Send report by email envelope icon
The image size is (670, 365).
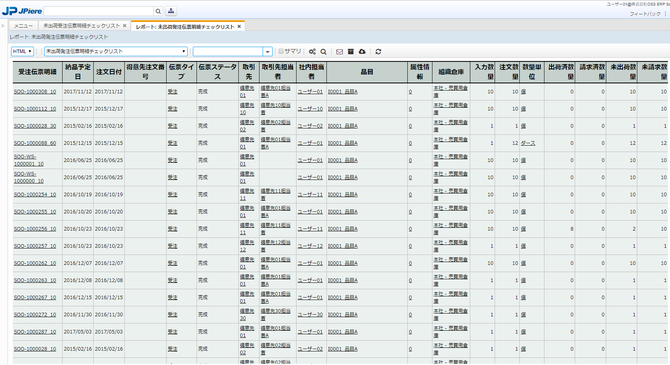pos(339,52)
